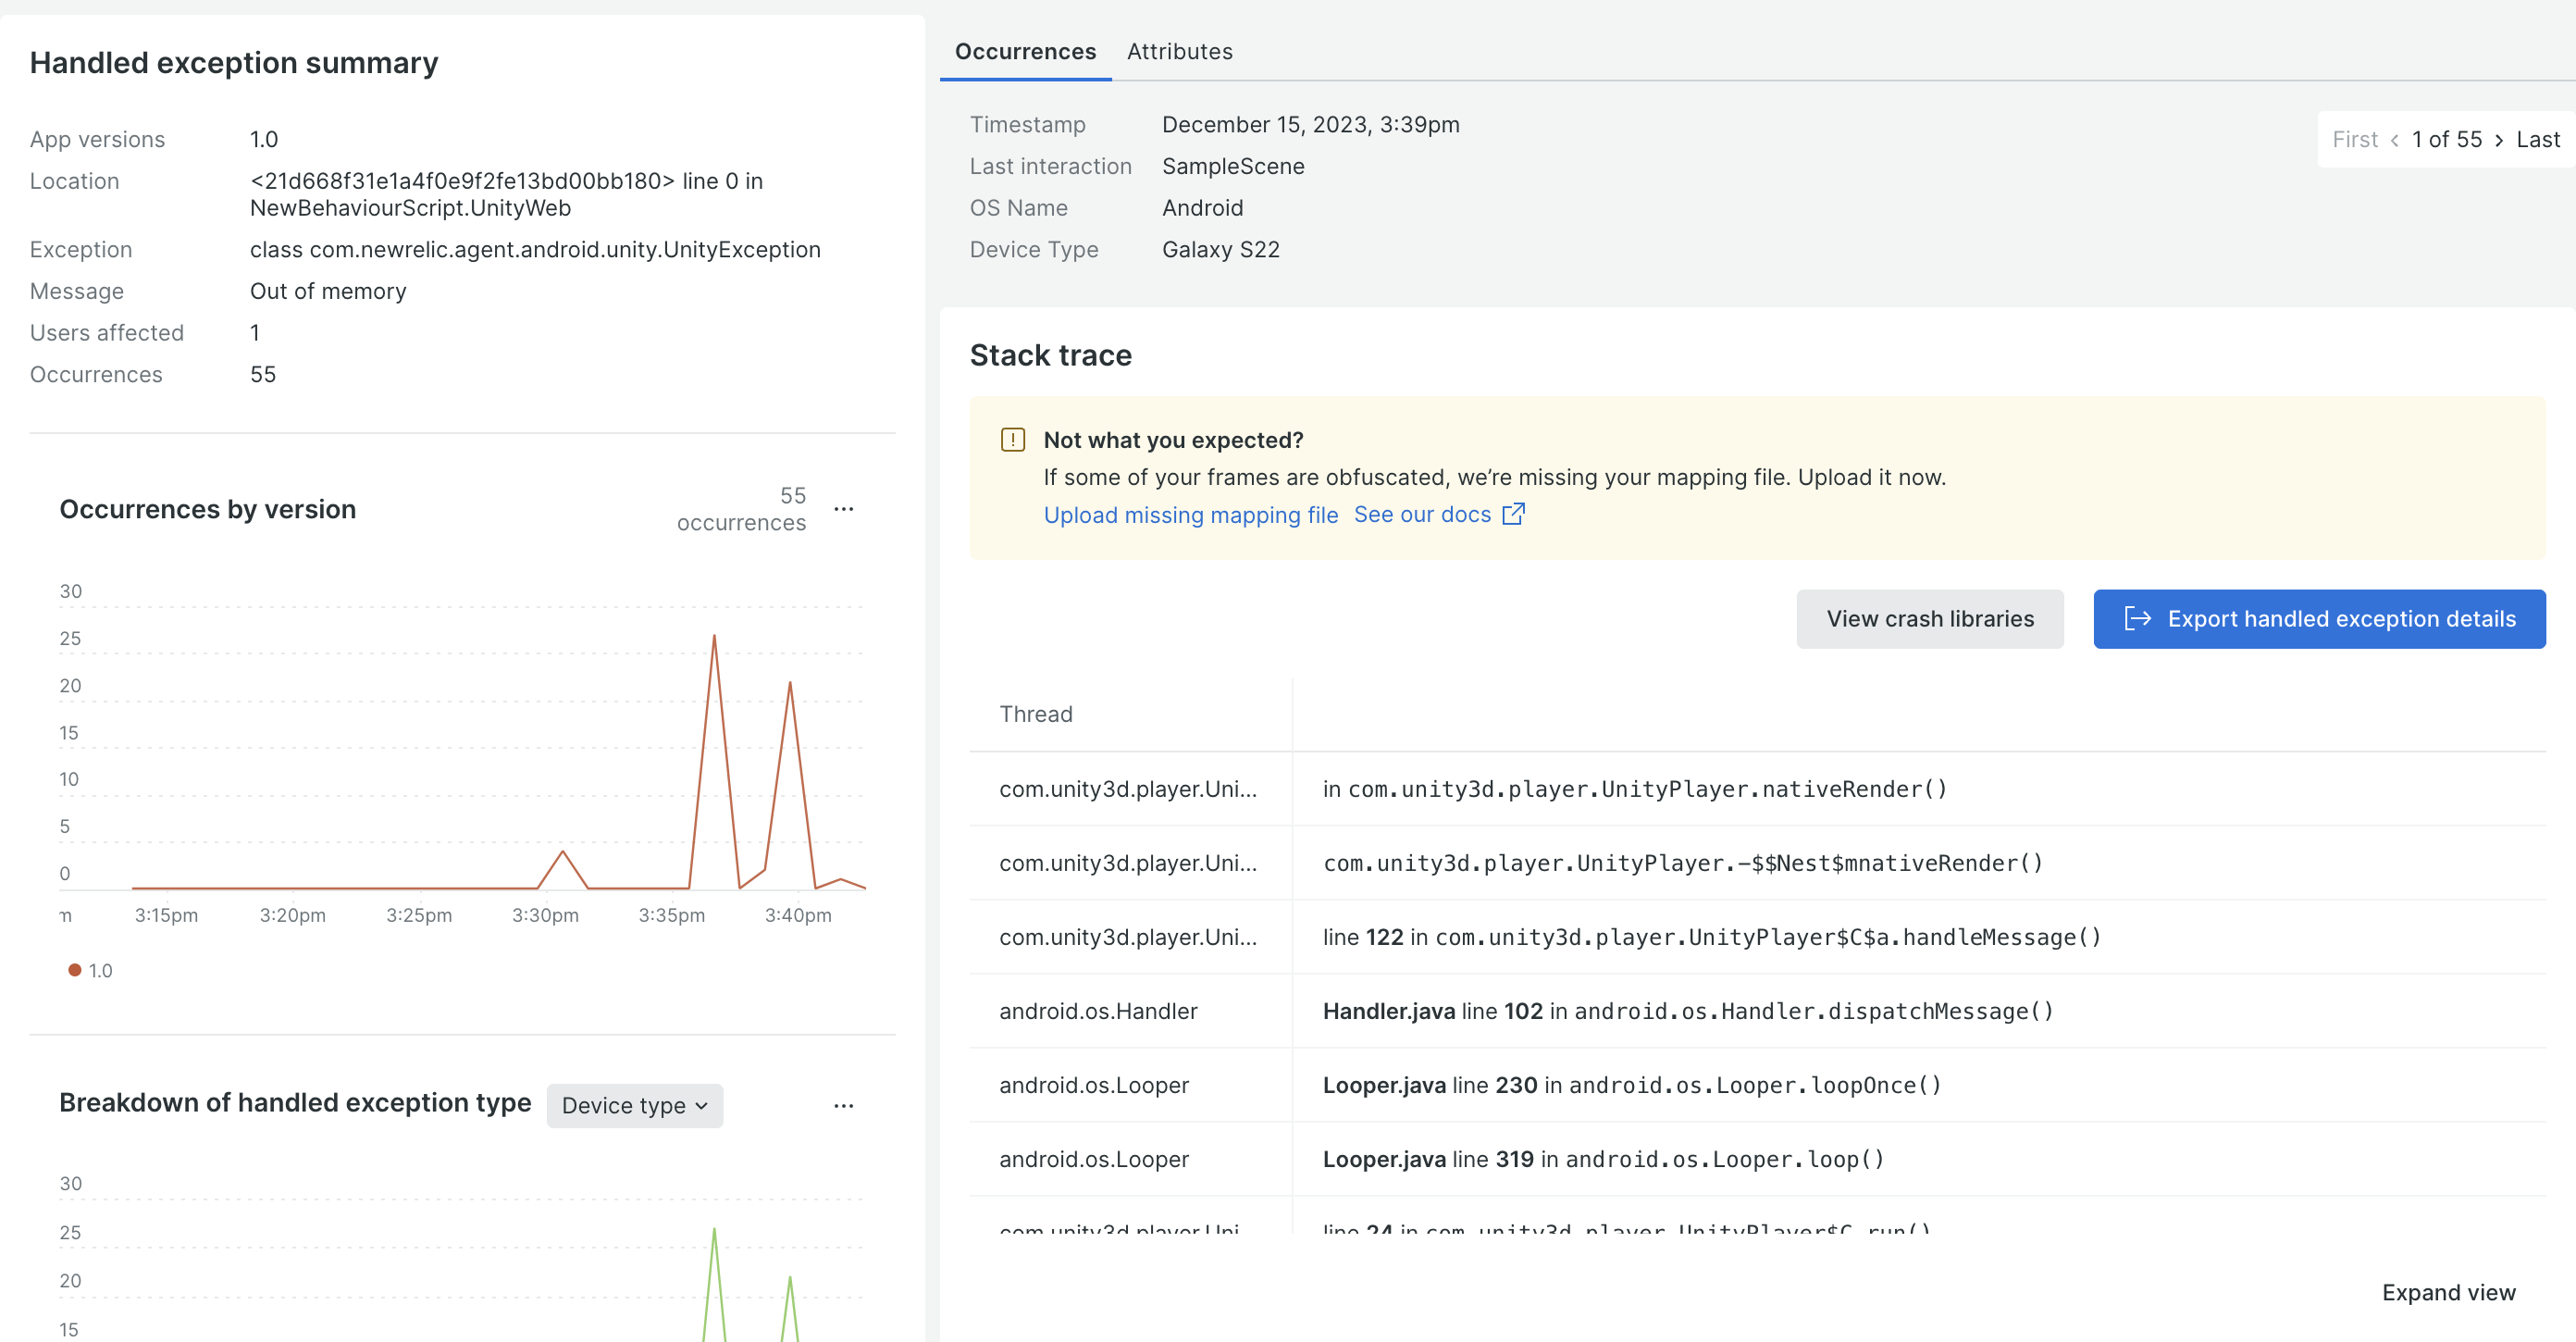Viewport: 2576px width, 1342px height.
Task: Click the nativeRender stack frame row
Action: (1634, 789)
